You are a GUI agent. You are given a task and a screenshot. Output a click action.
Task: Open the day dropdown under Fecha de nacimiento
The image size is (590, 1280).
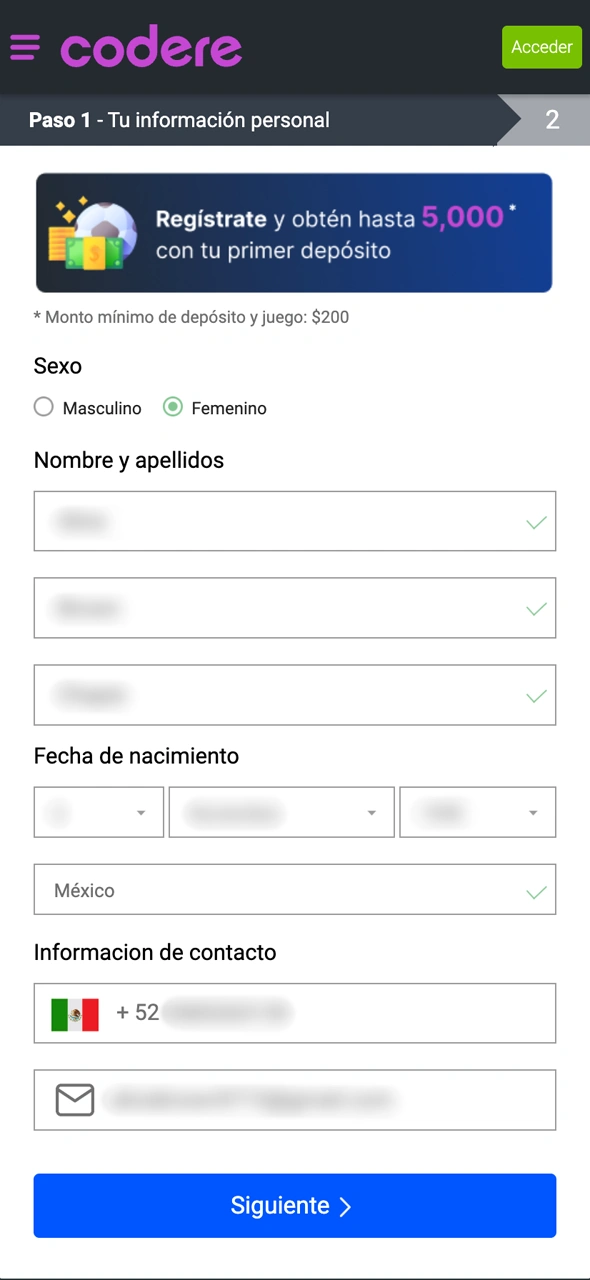pyautogui.click(x=98, y=812)
